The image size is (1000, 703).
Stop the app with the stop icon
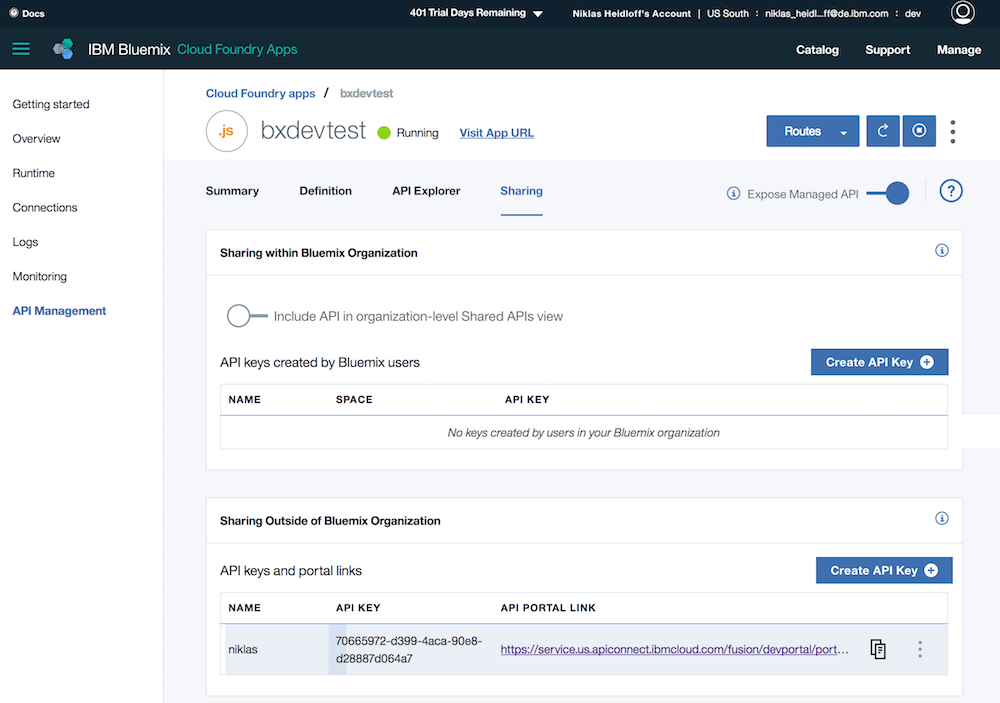tap(919, 131)
